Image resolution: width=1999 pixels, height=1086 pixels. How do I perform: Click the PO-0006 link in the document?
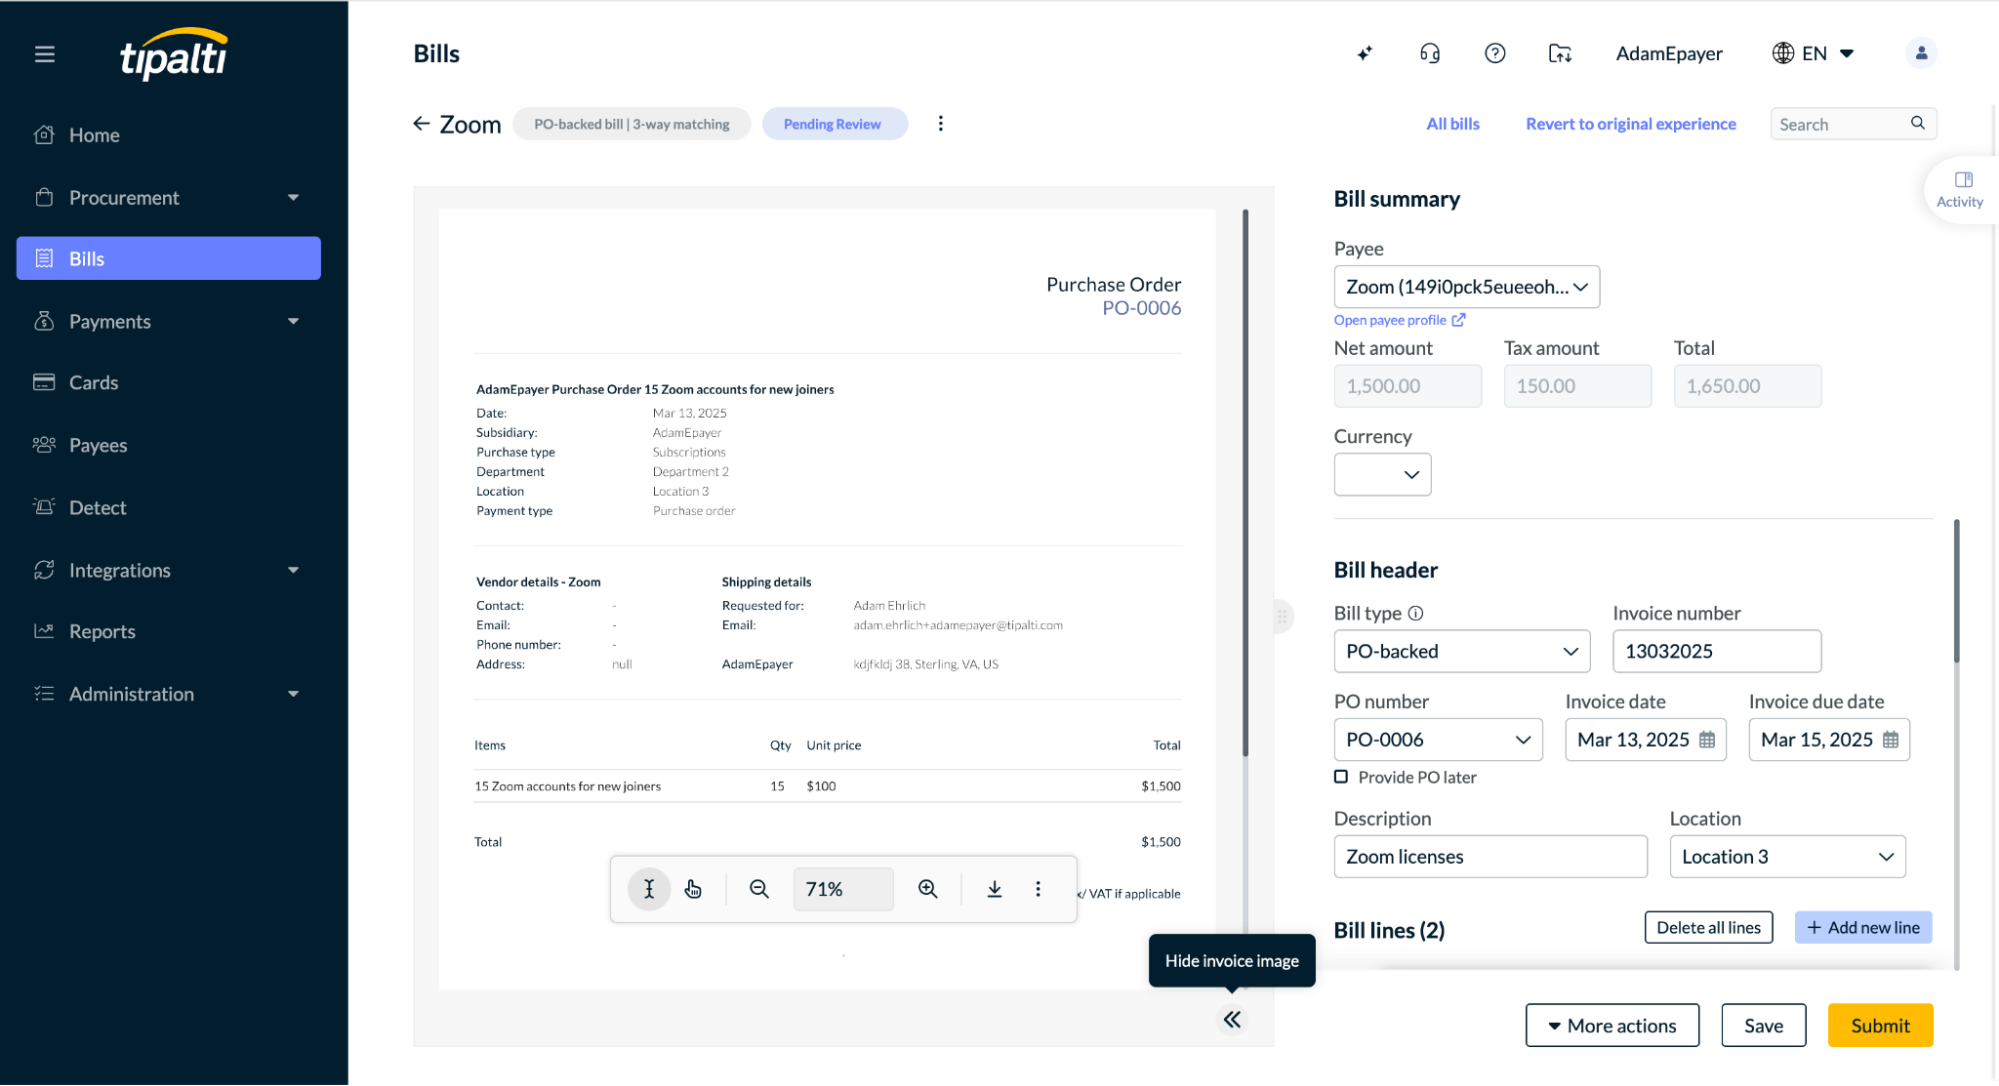tap(1141, 308)
